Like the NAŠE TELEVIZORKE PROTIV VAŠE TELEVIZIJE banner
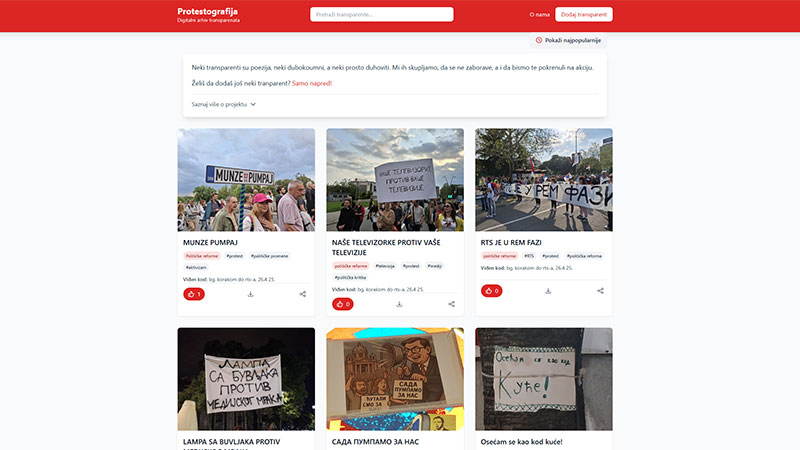 pyautogui.click(x=343, y=304)
